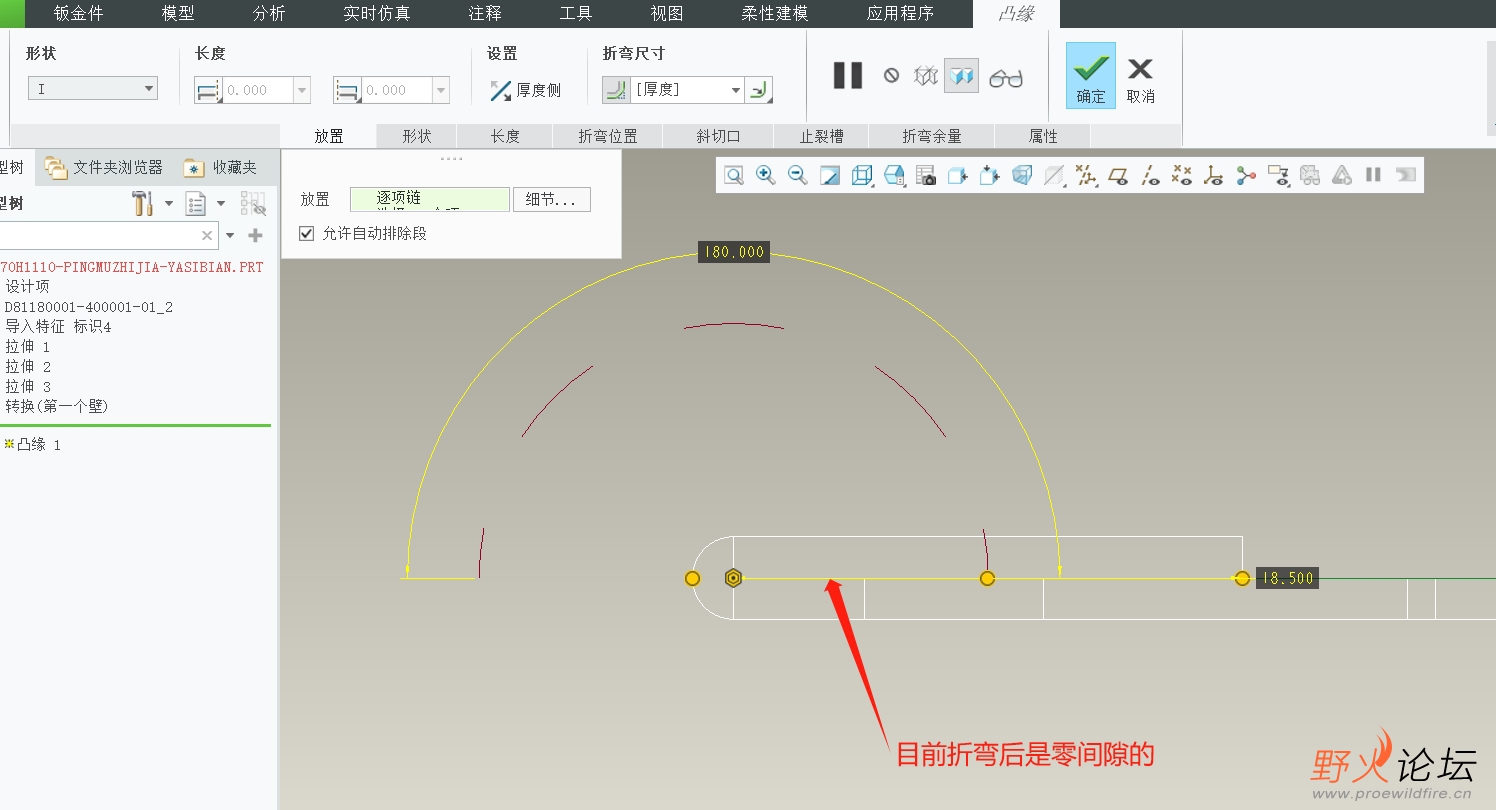Click the 180.000 angle dimension value
This screenshot has width=1496, height=810.
pyautogui.click(x=733, y=252)
